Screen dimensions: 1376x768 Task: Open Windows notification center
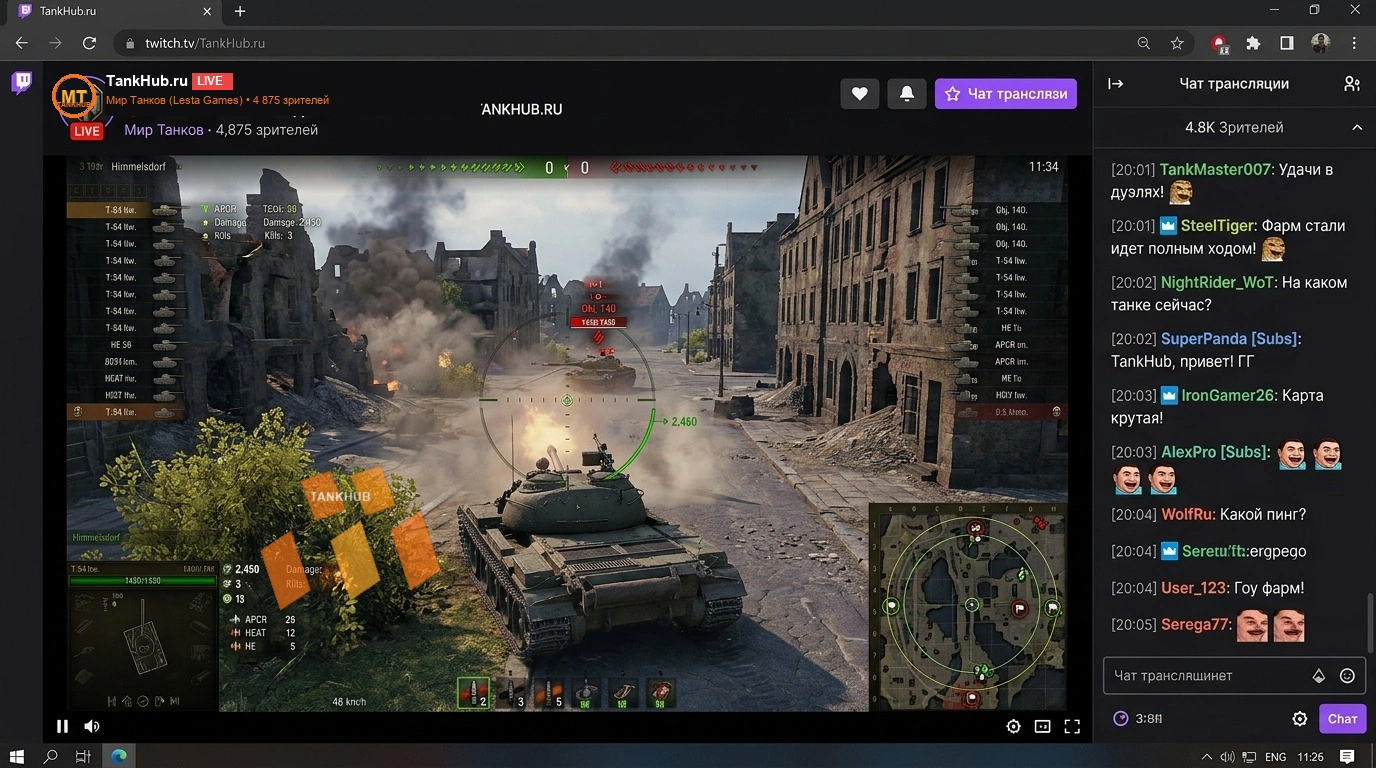tap(1347, 757)
